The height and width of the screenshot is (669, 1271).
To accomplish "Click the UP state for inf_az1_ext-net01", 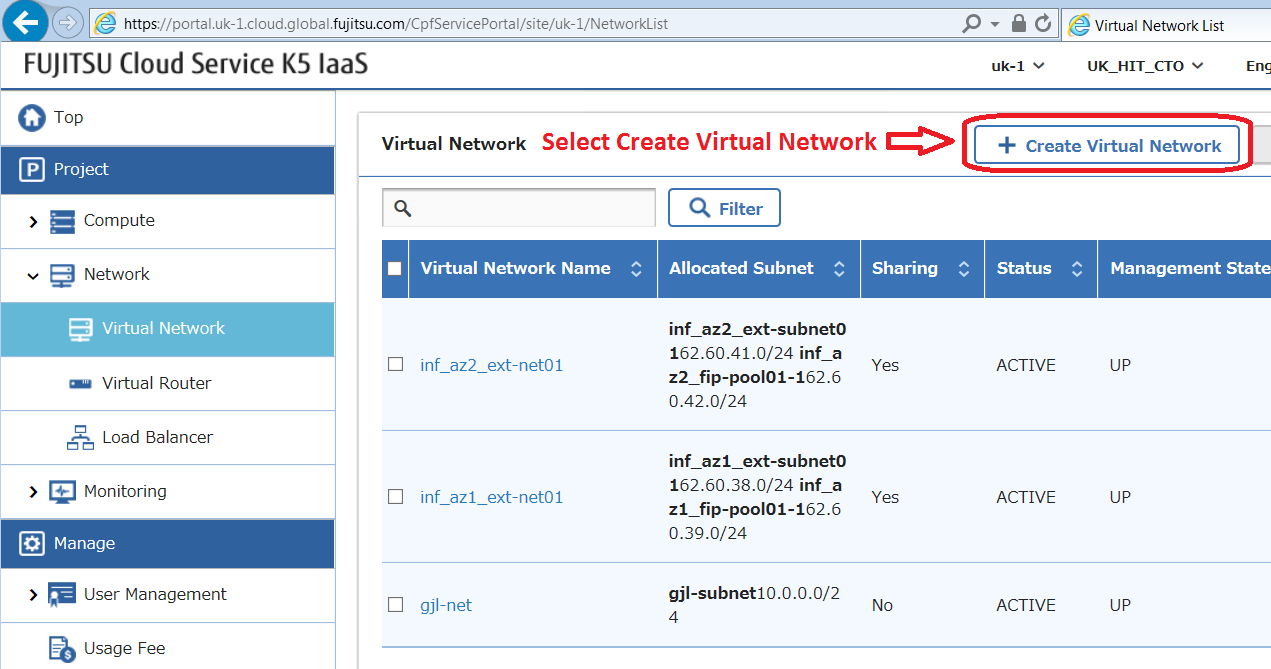I will pos(1120,497).
